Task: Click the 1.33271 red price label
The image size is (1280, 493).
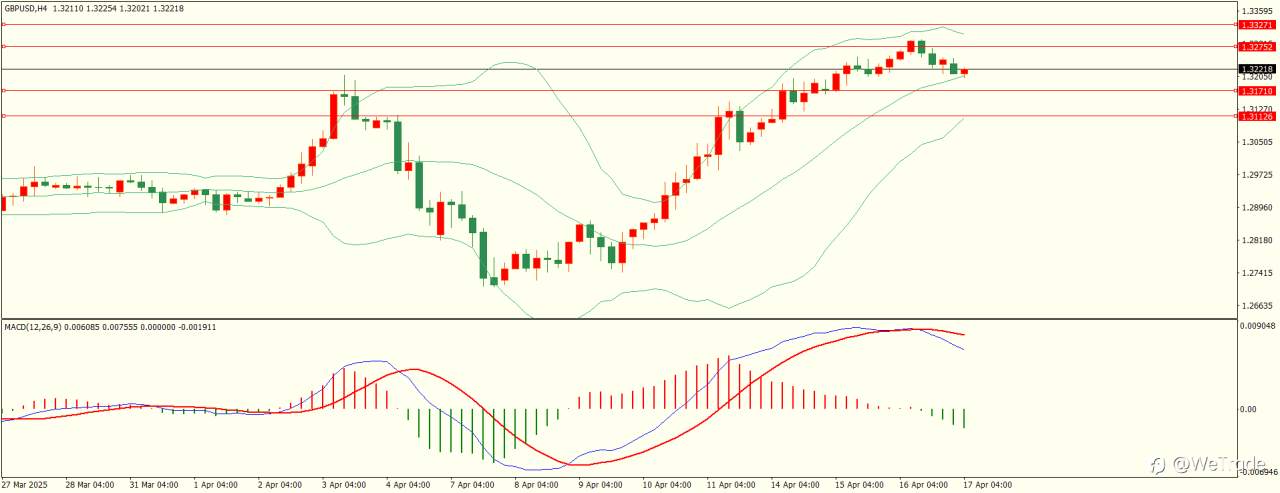Action: [1255, 24]
